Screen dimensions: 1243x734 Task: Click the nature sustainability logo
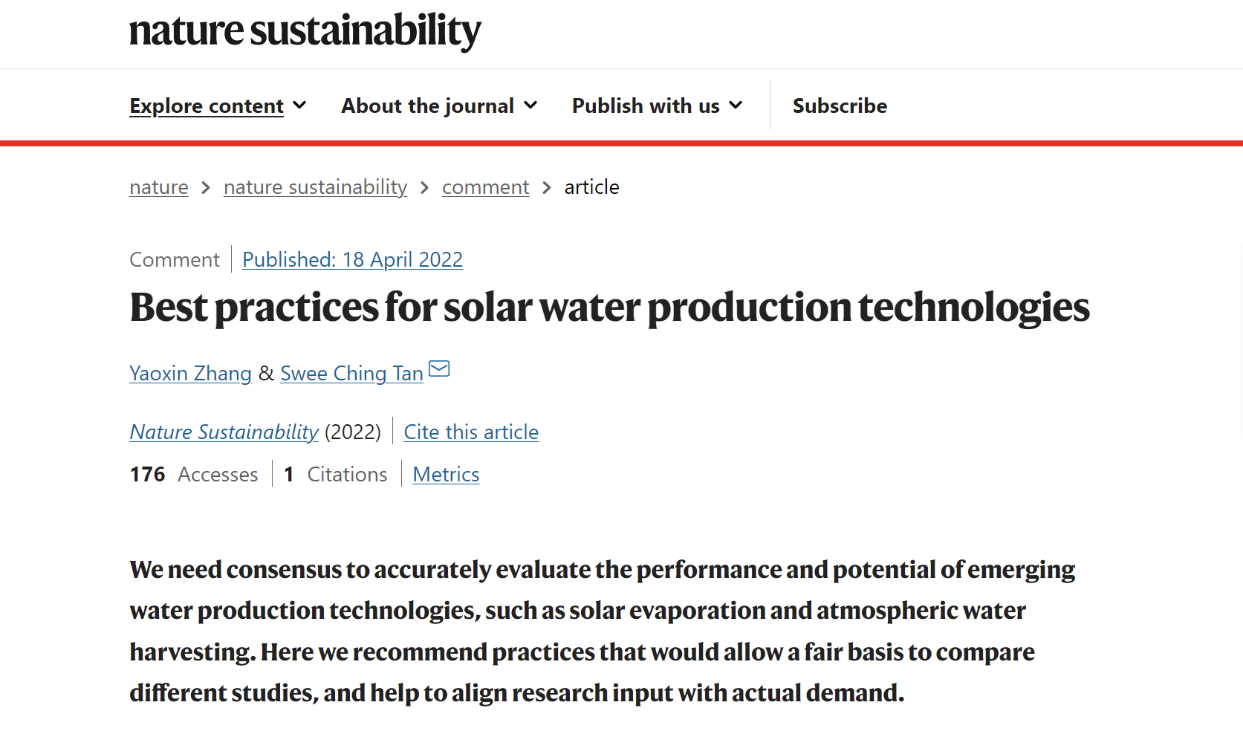point(305,31)
